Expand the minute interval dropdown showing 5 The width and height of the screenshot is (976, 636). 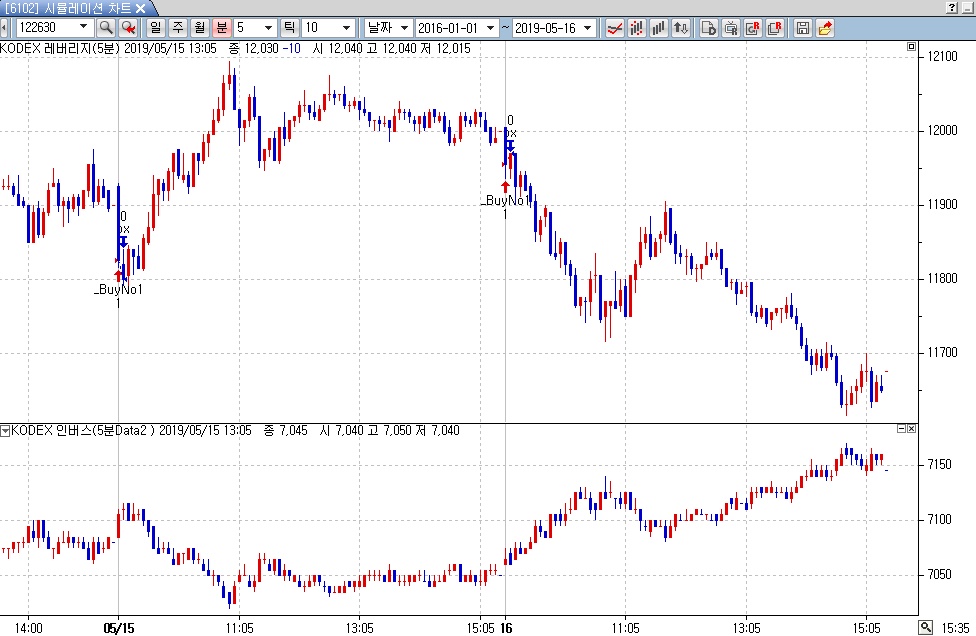[268, 28]
